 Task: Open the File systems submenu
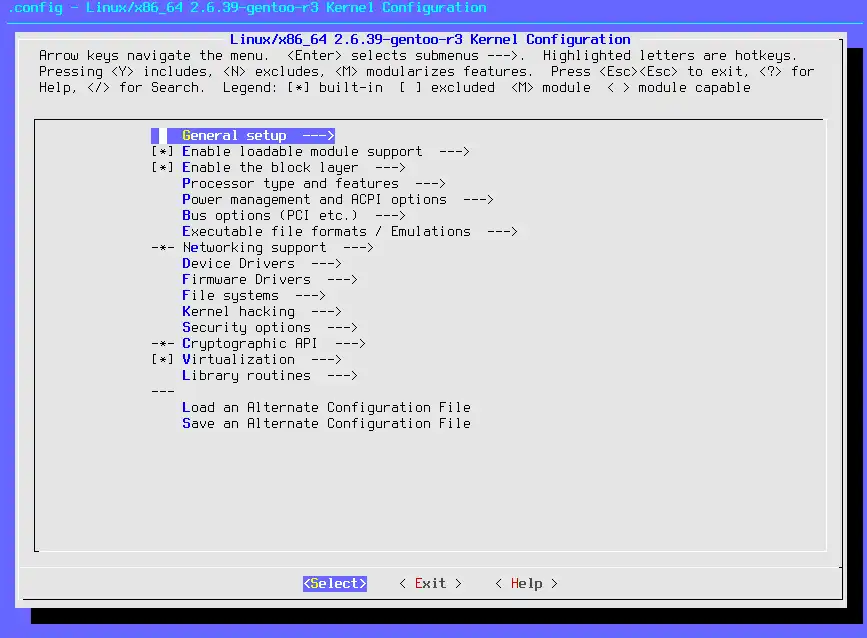tap(254, 296)
